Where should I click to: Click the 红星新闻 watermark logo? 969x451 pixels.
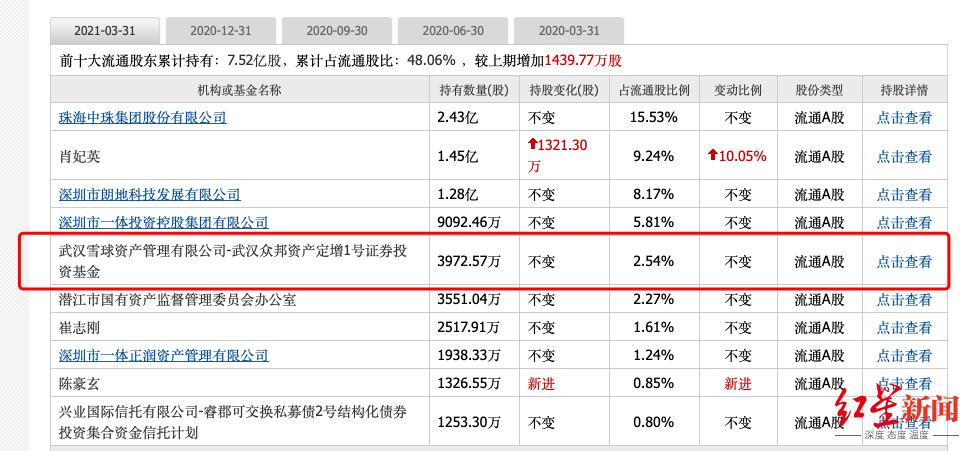897,410
